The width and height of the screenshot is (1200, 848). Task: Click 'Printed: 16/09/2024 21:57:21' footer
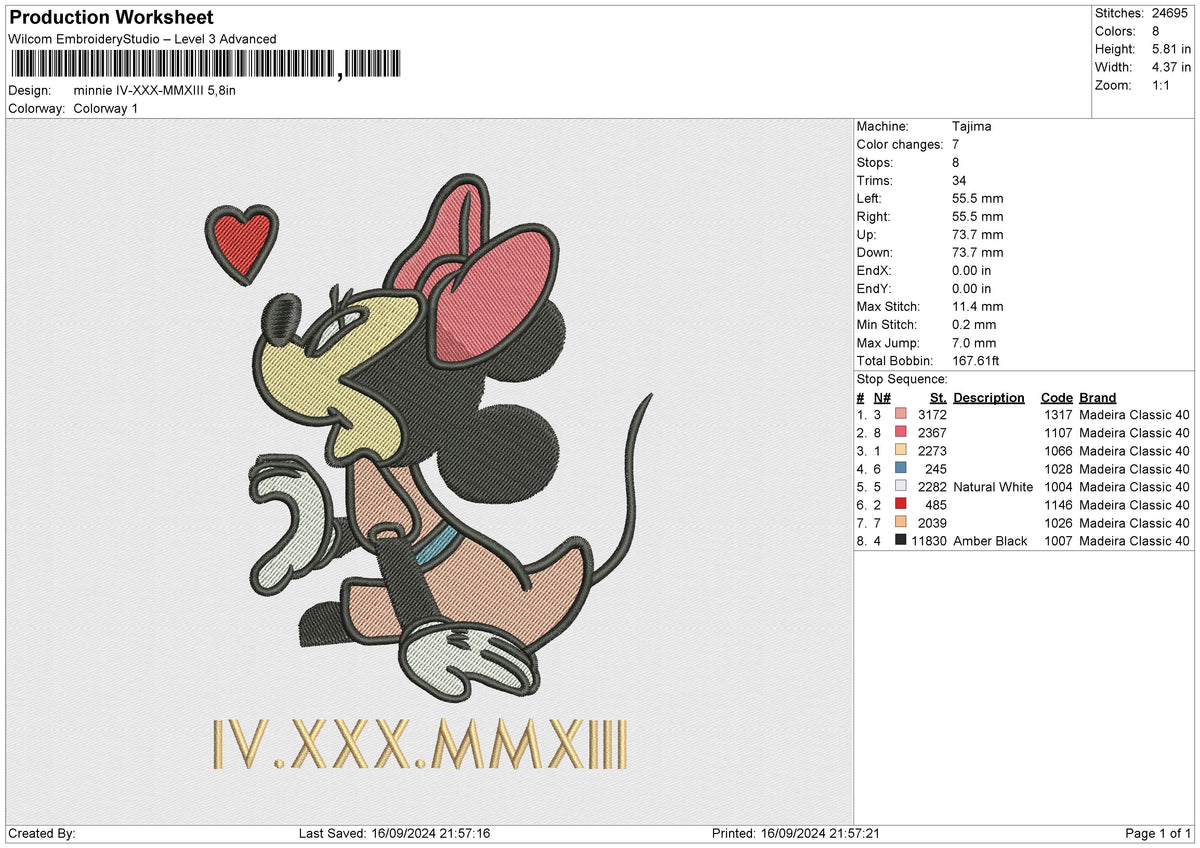795,833
